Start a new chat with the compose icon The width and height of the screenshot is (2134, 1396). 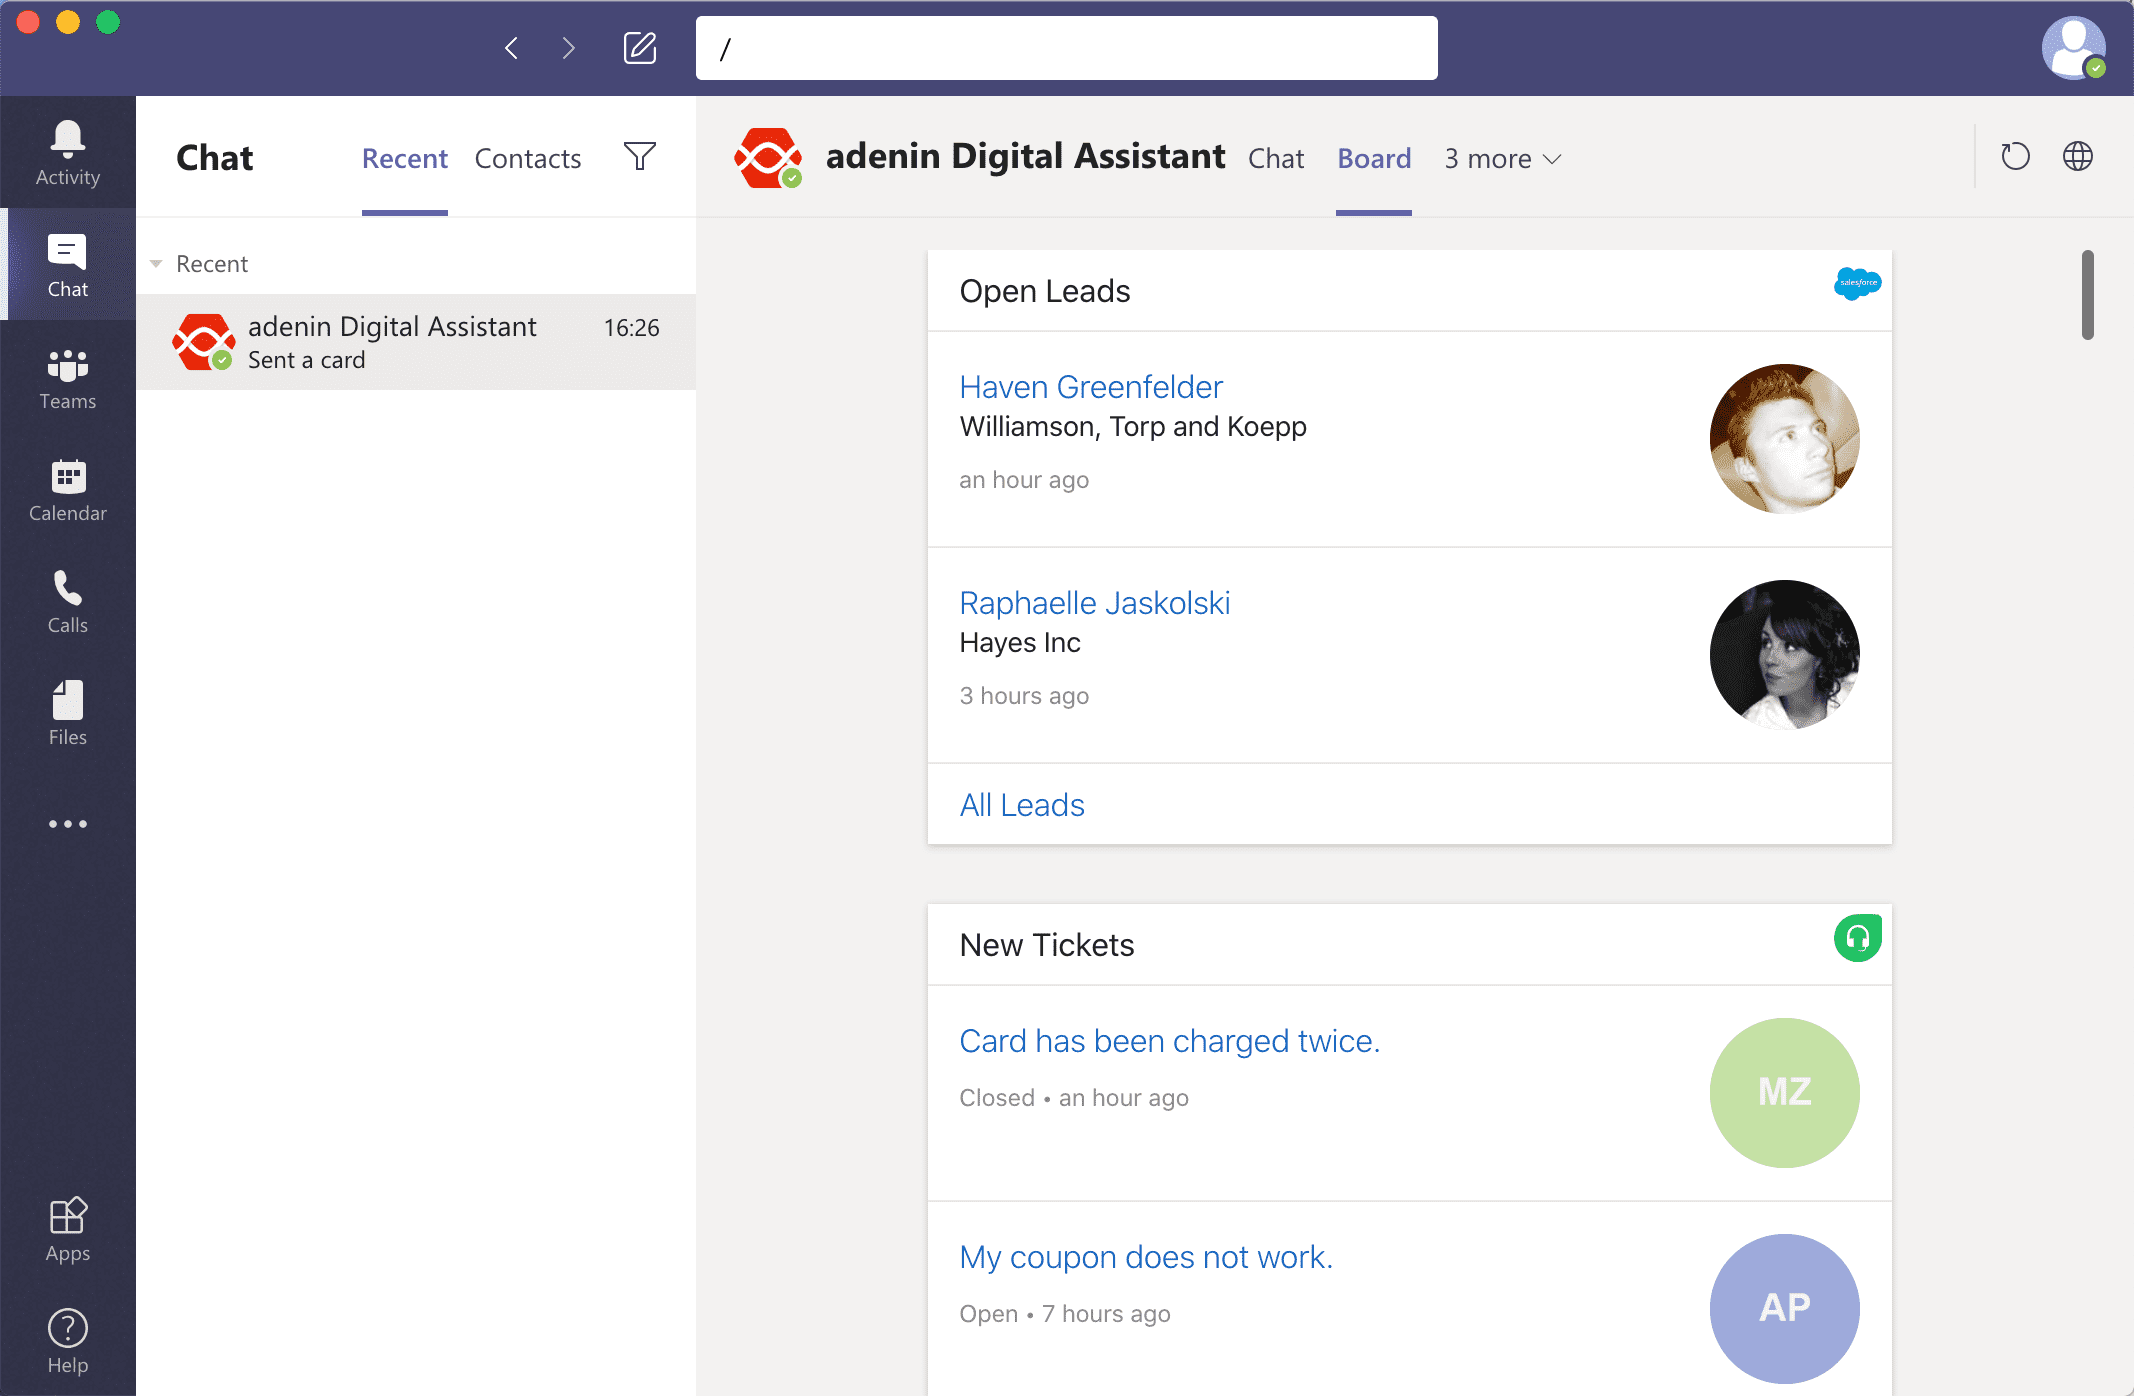coord(640,48)
